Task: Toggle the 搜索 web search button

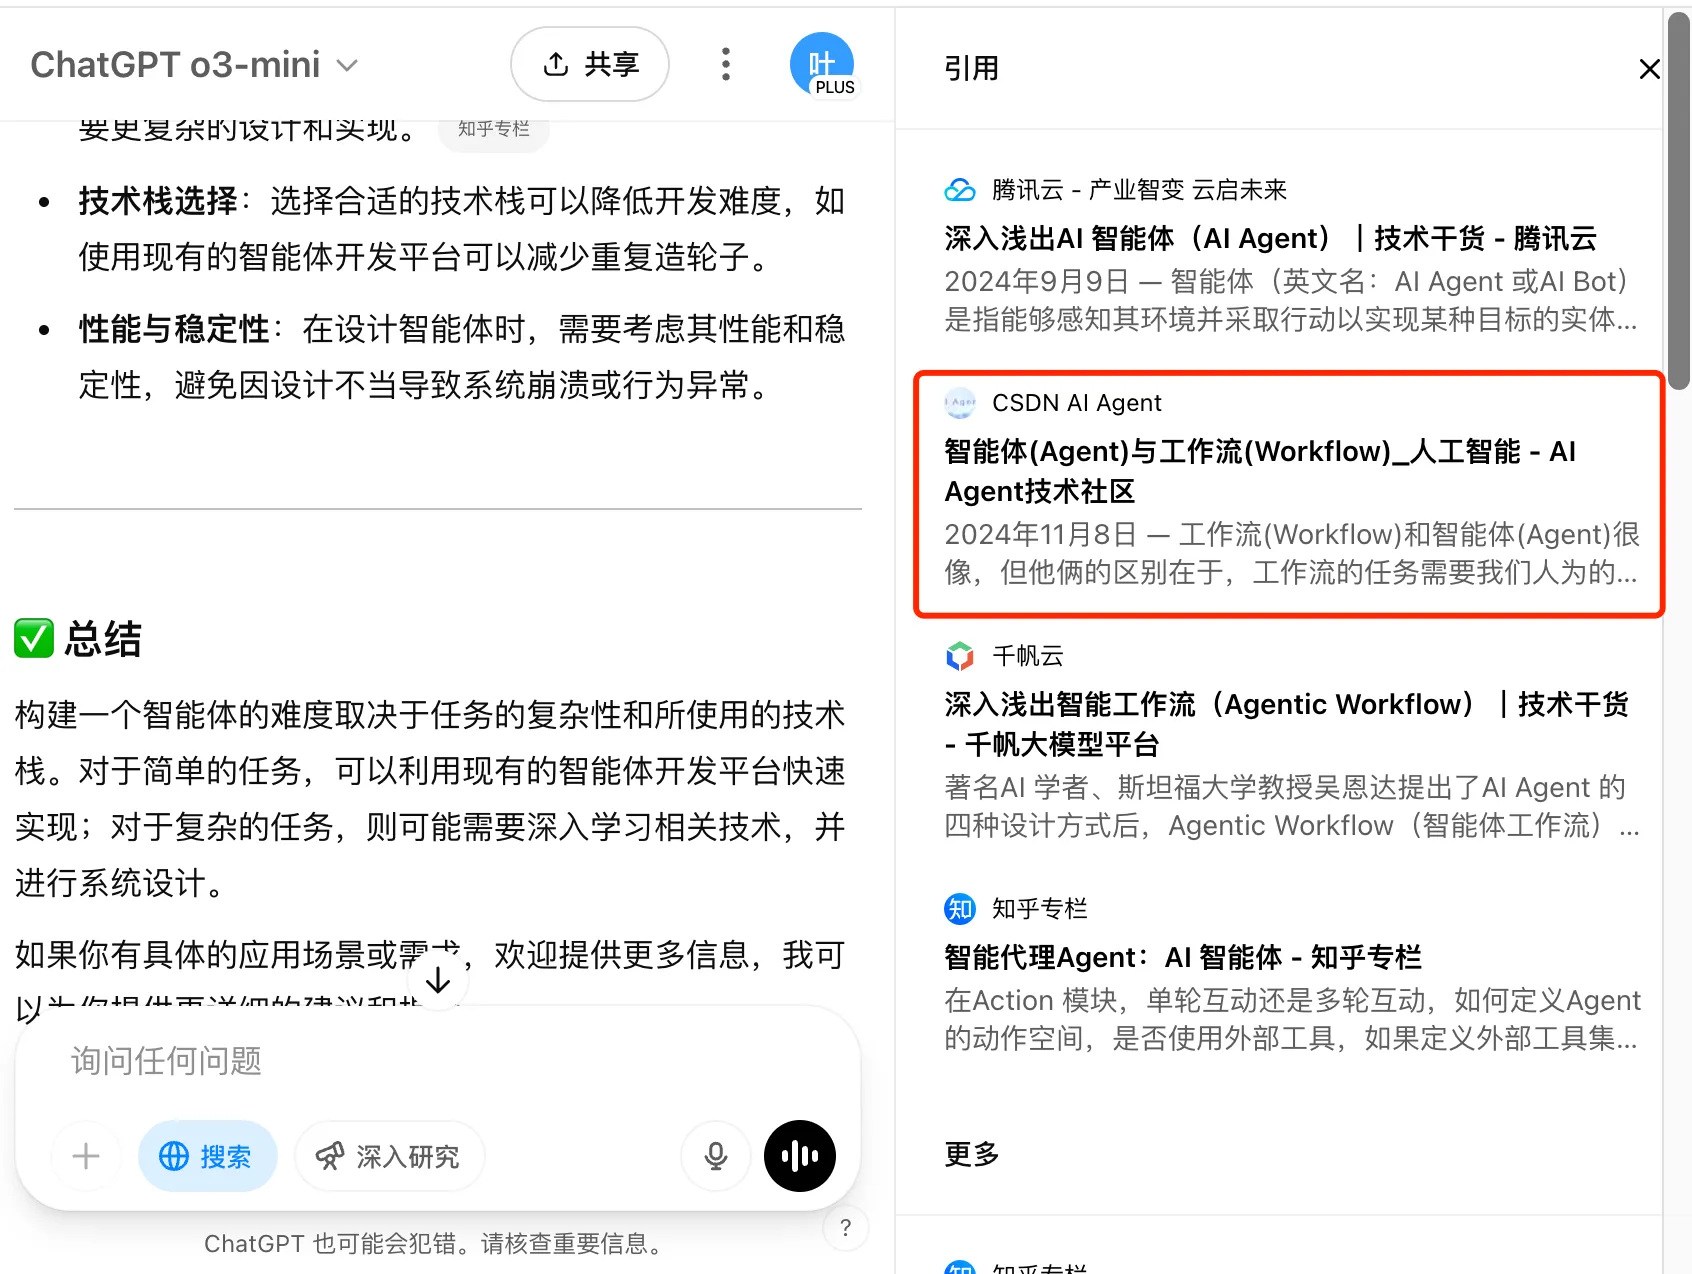Action: 207,1156
